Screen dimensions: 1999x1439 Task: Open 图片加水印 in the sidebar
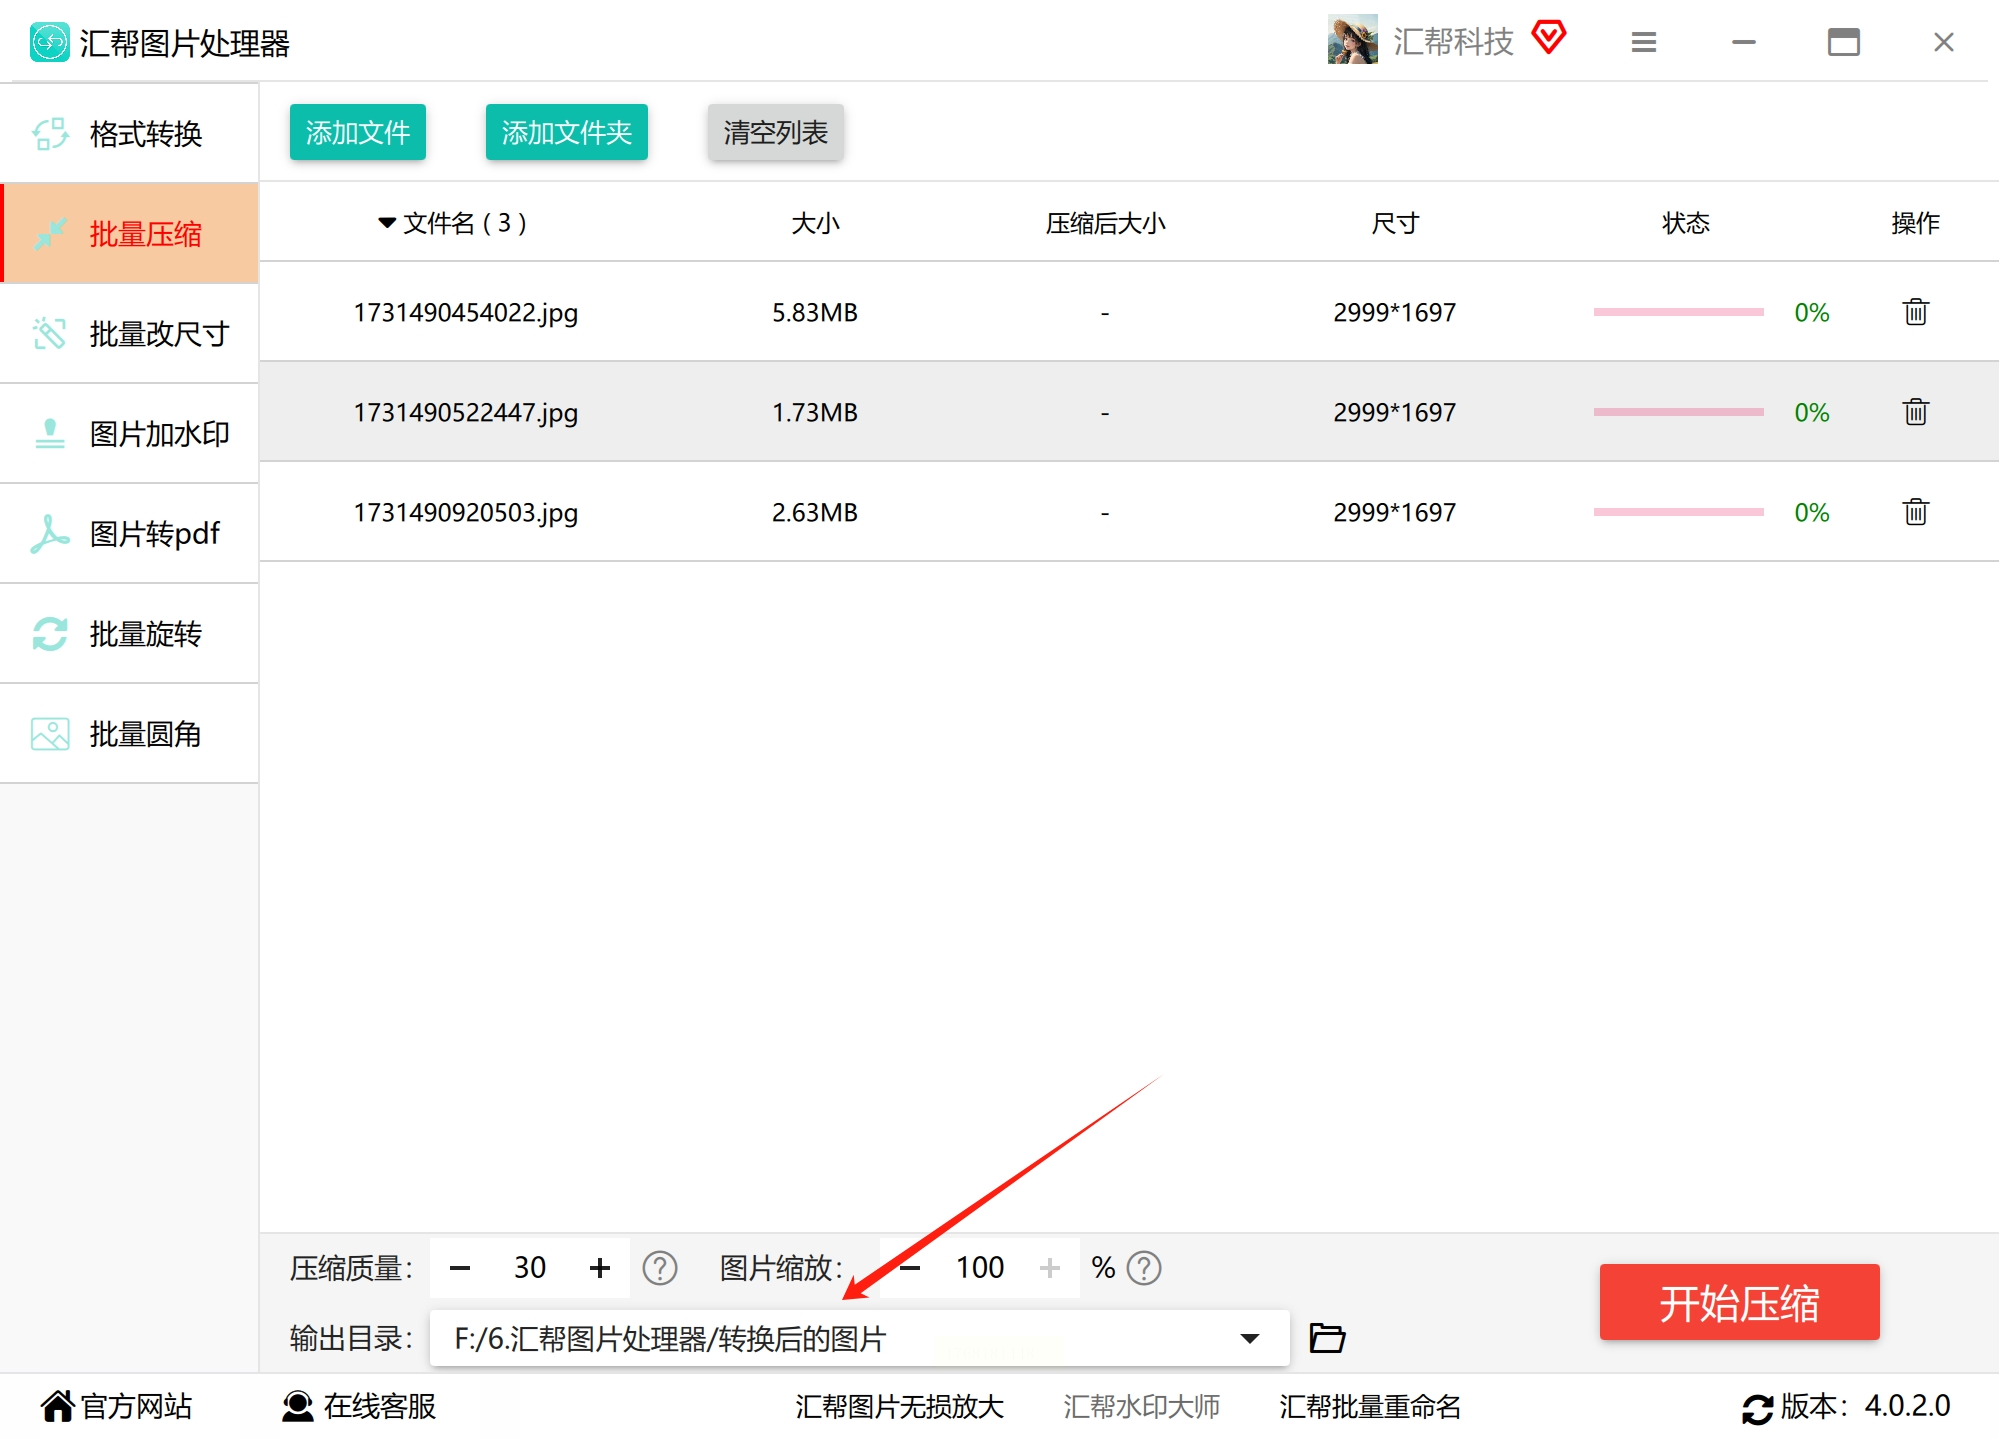[x=130, y=433]
